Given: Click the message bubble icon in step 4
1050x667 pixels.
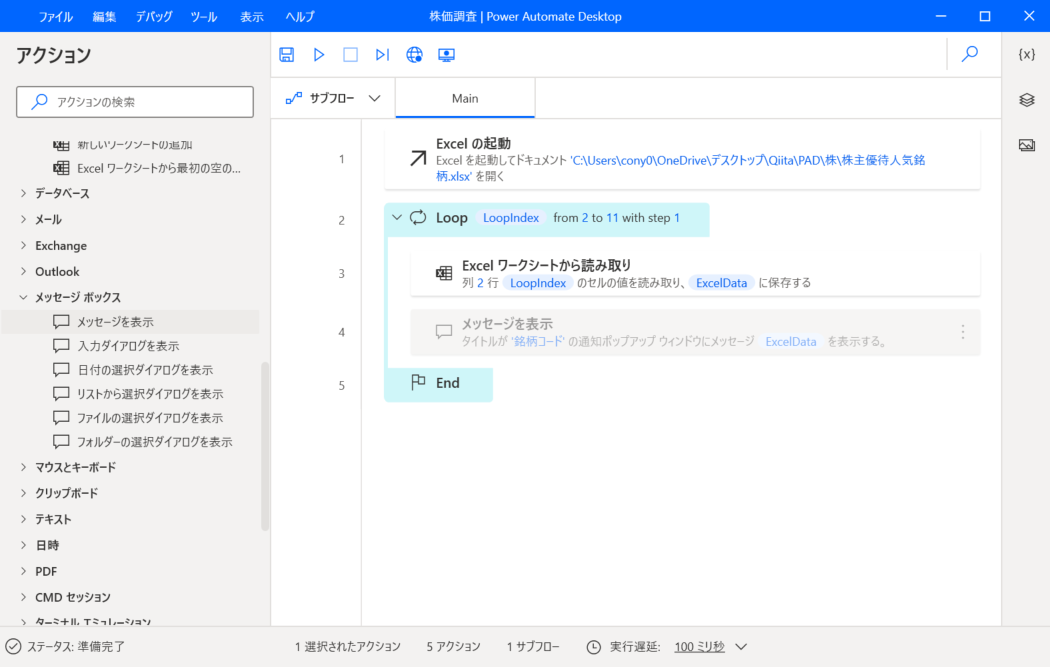Looking at the screenshot, I should point(444,331).
